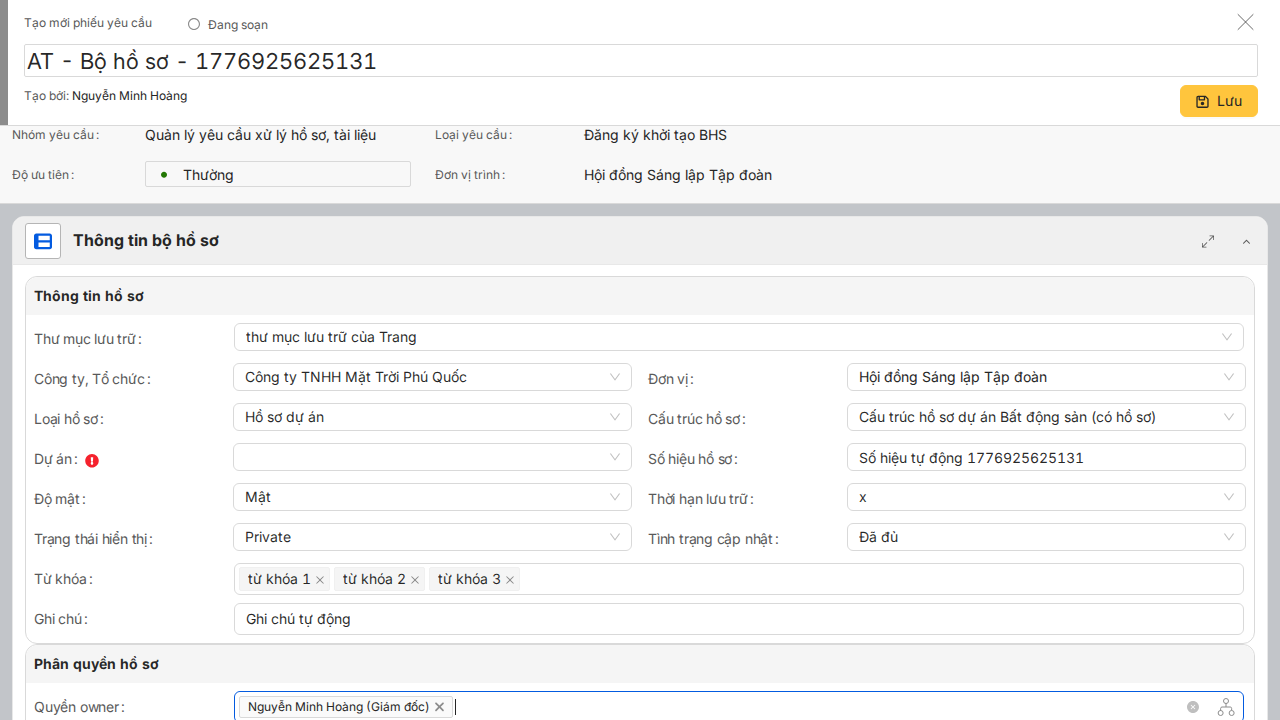Remove the từ khóa 2 tag

click(x=415, y=580)
